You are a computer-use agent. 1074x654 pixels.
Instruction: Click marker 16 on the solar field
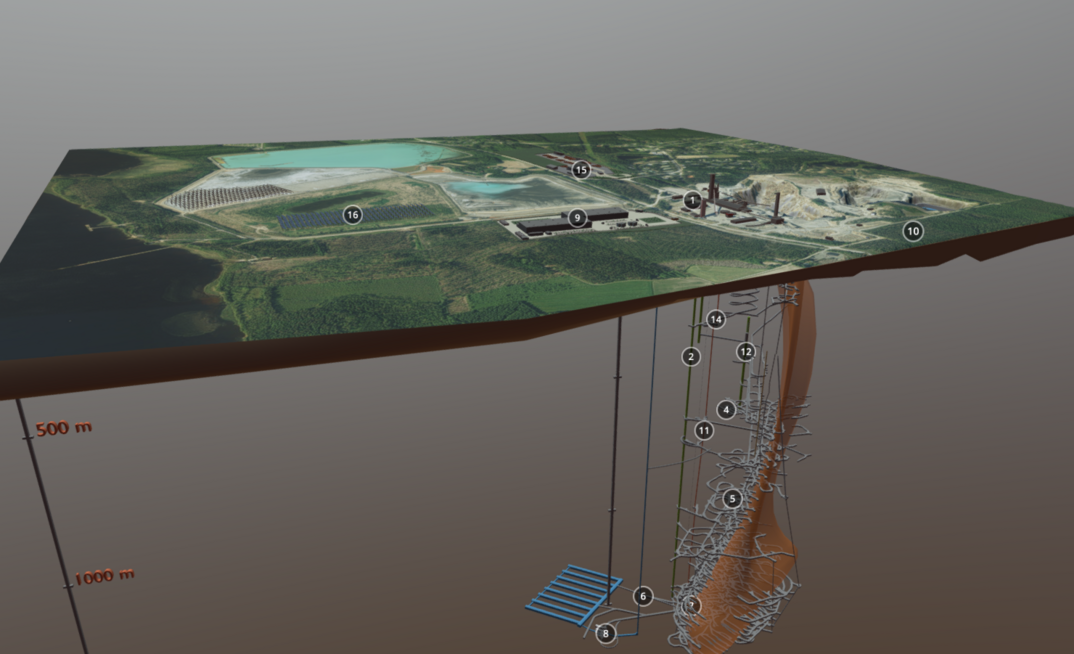click(x=352, y=214)
